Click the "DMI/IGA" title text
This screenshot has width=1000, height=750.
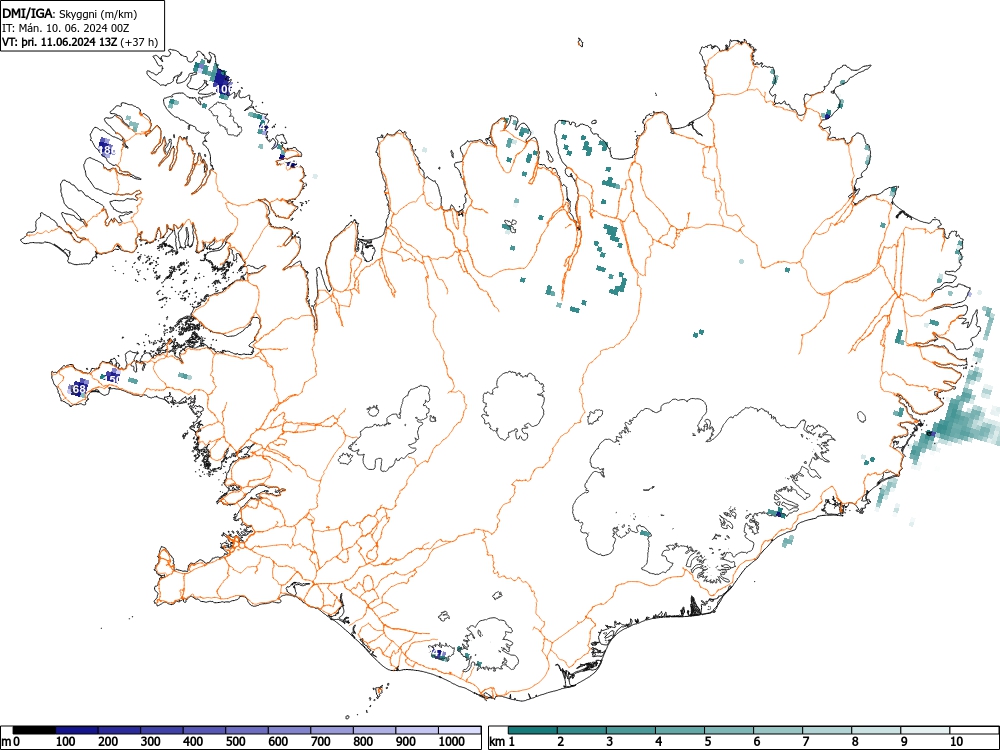(x=28, y=13)
